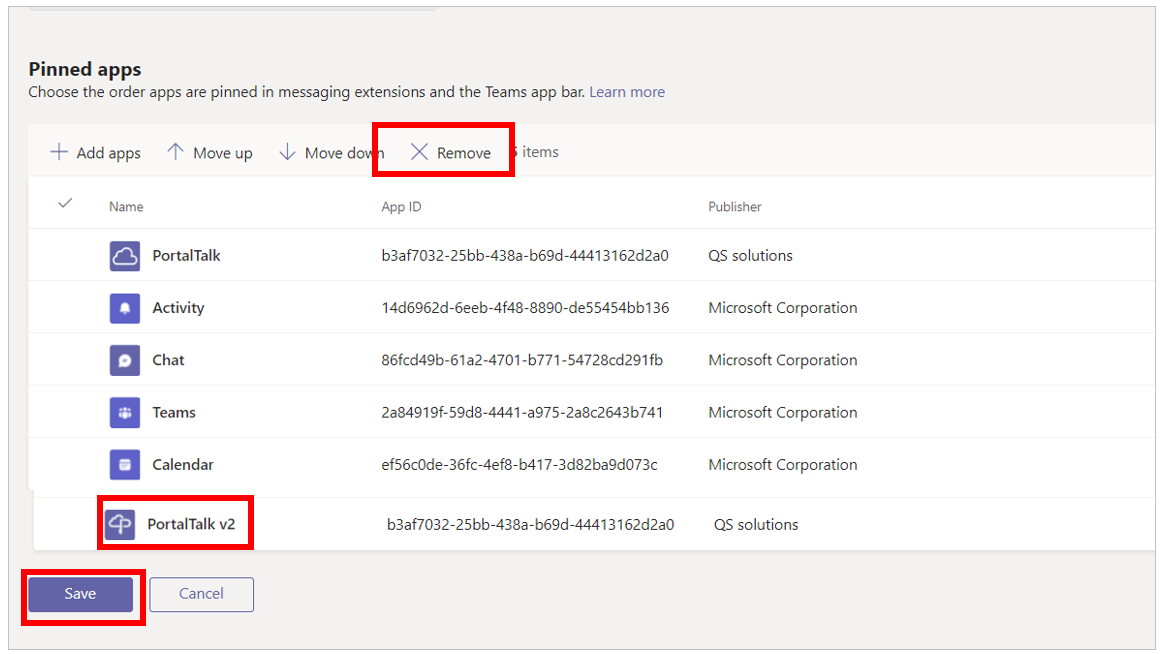This screenshot has width=1163, height=654.
Task: Select the Chat row name
Action: [x=168, y=360]
